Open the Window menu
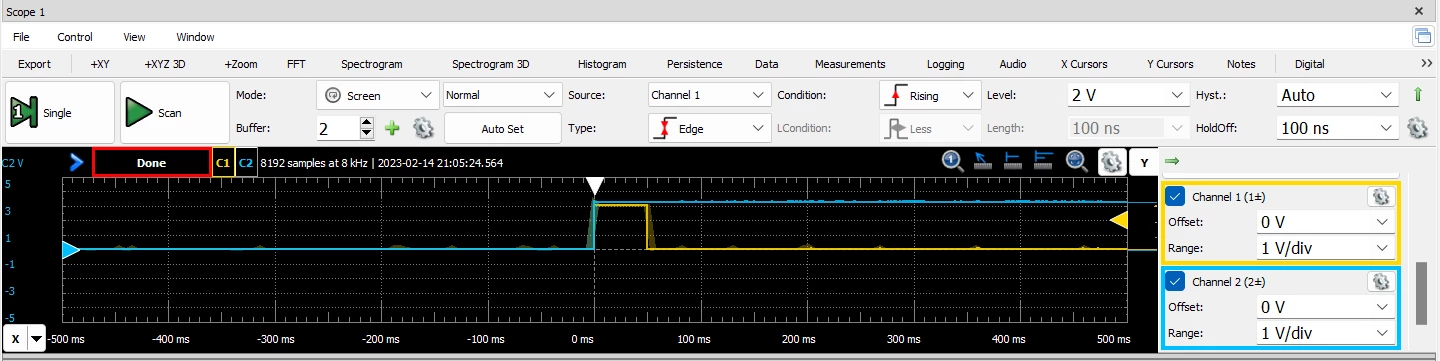Image resolution: width=1440 pixels, height=361 pixels. point(195,37)
